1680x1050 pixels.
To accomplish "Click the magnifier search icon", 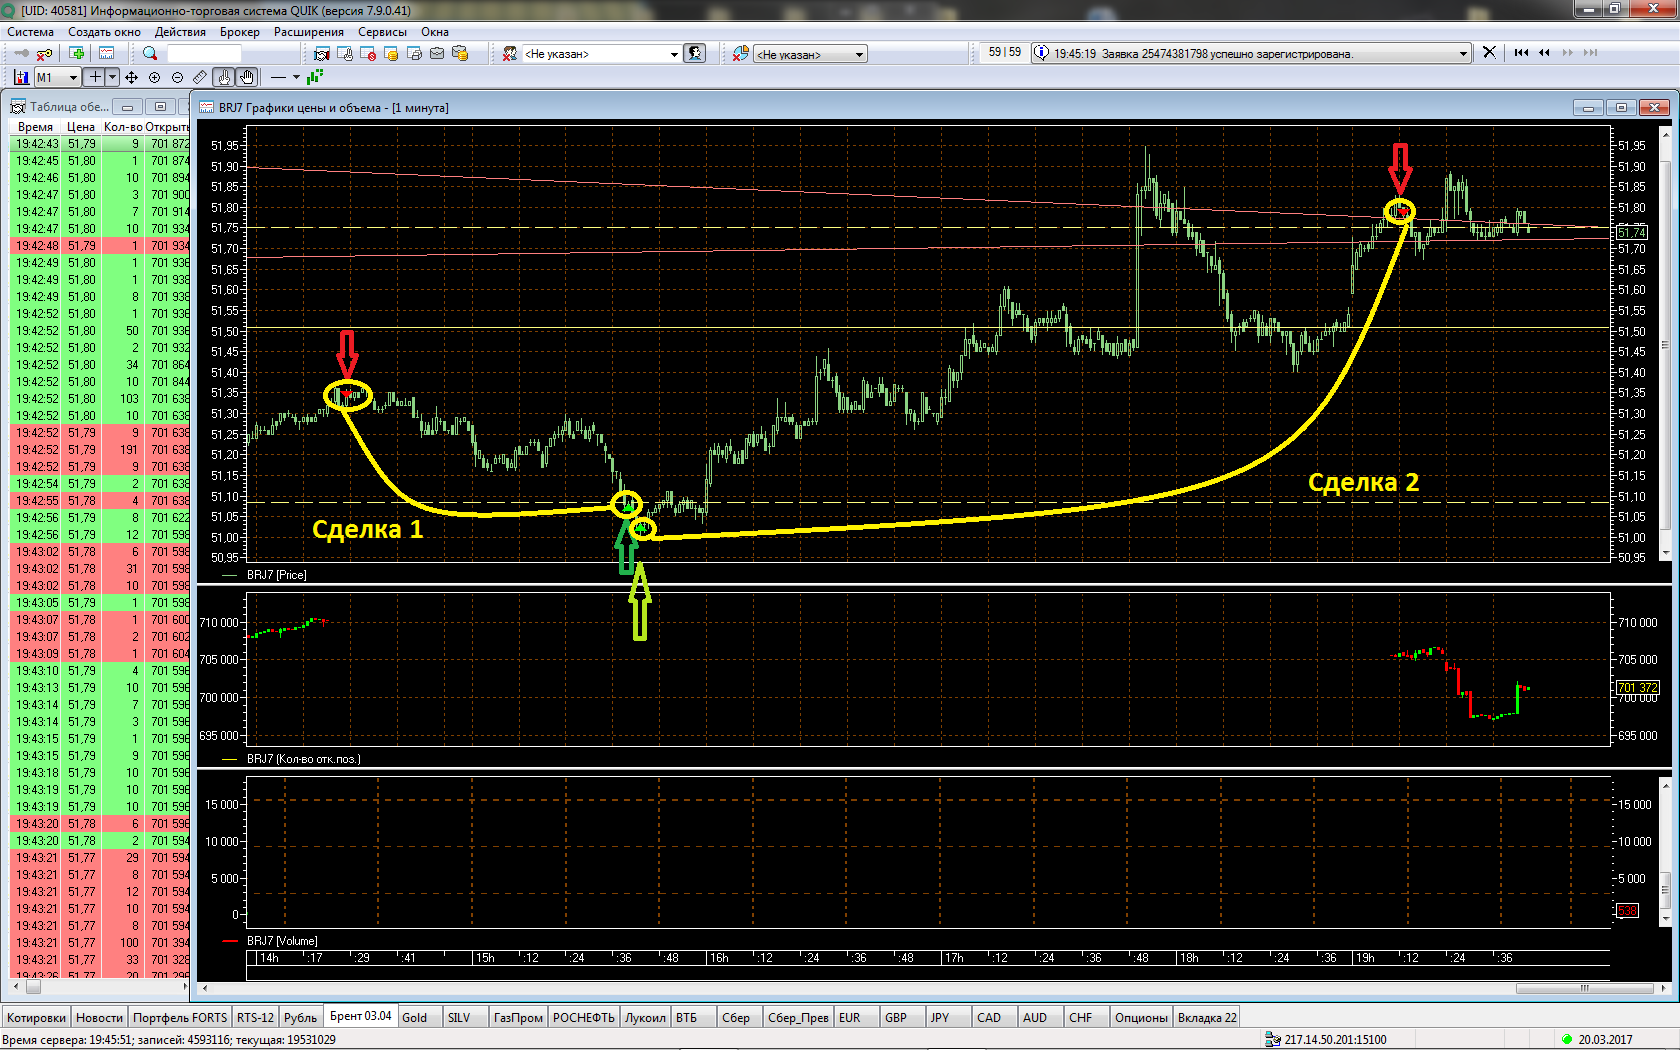I will [150, 53].
